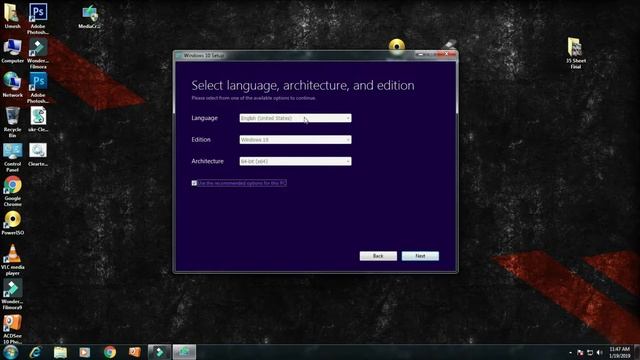Click the Back button

378,256
